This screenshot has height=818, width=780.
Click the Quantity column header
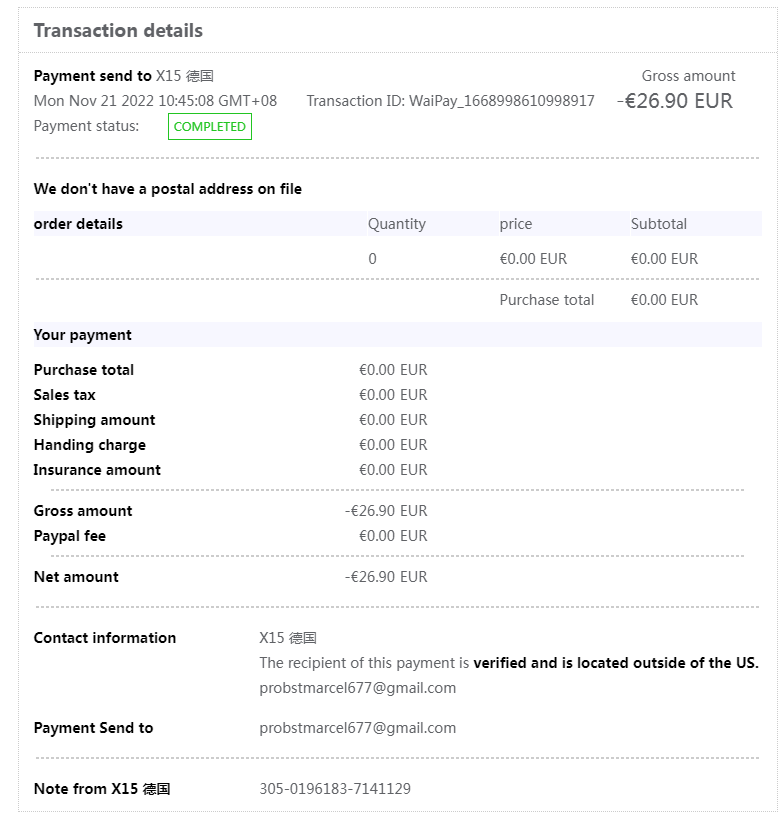click(x=396, y=224)
